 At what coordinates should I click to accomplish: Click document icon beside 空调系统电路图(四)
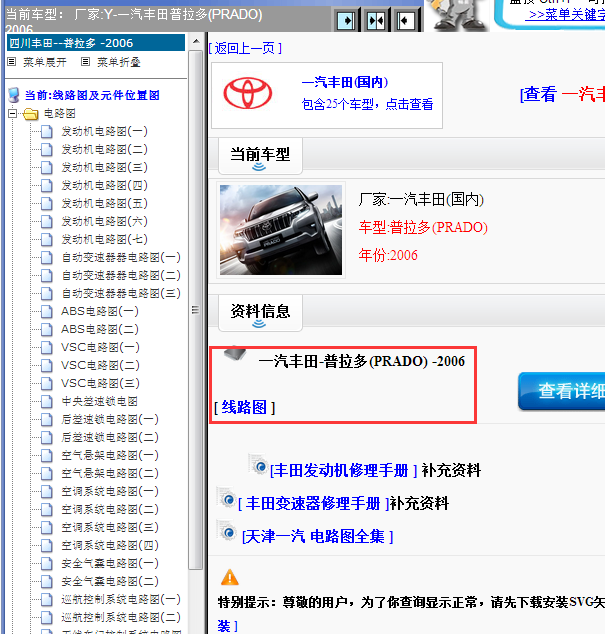pos(47,545)
